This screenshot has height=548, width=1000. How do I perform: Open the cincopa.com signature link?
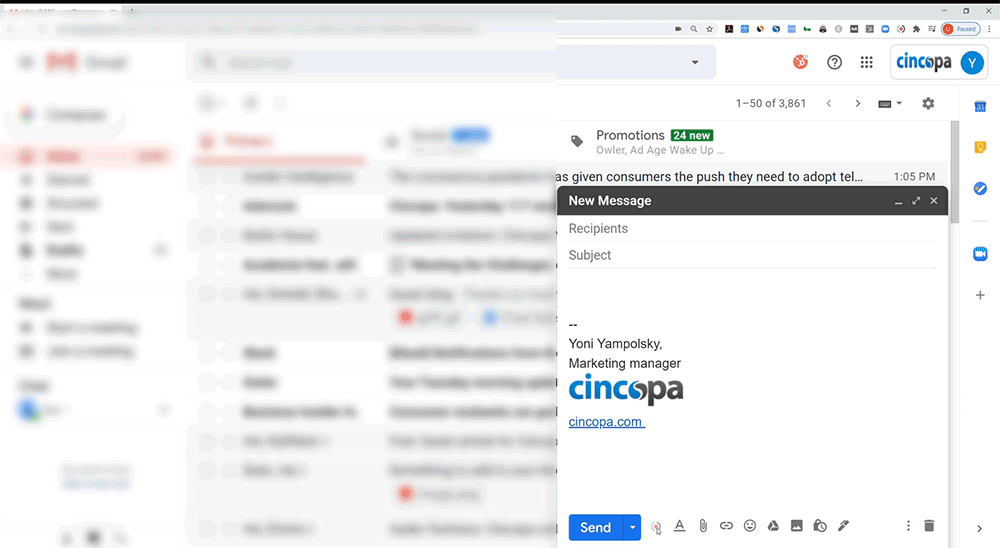(x=606, y=422)
